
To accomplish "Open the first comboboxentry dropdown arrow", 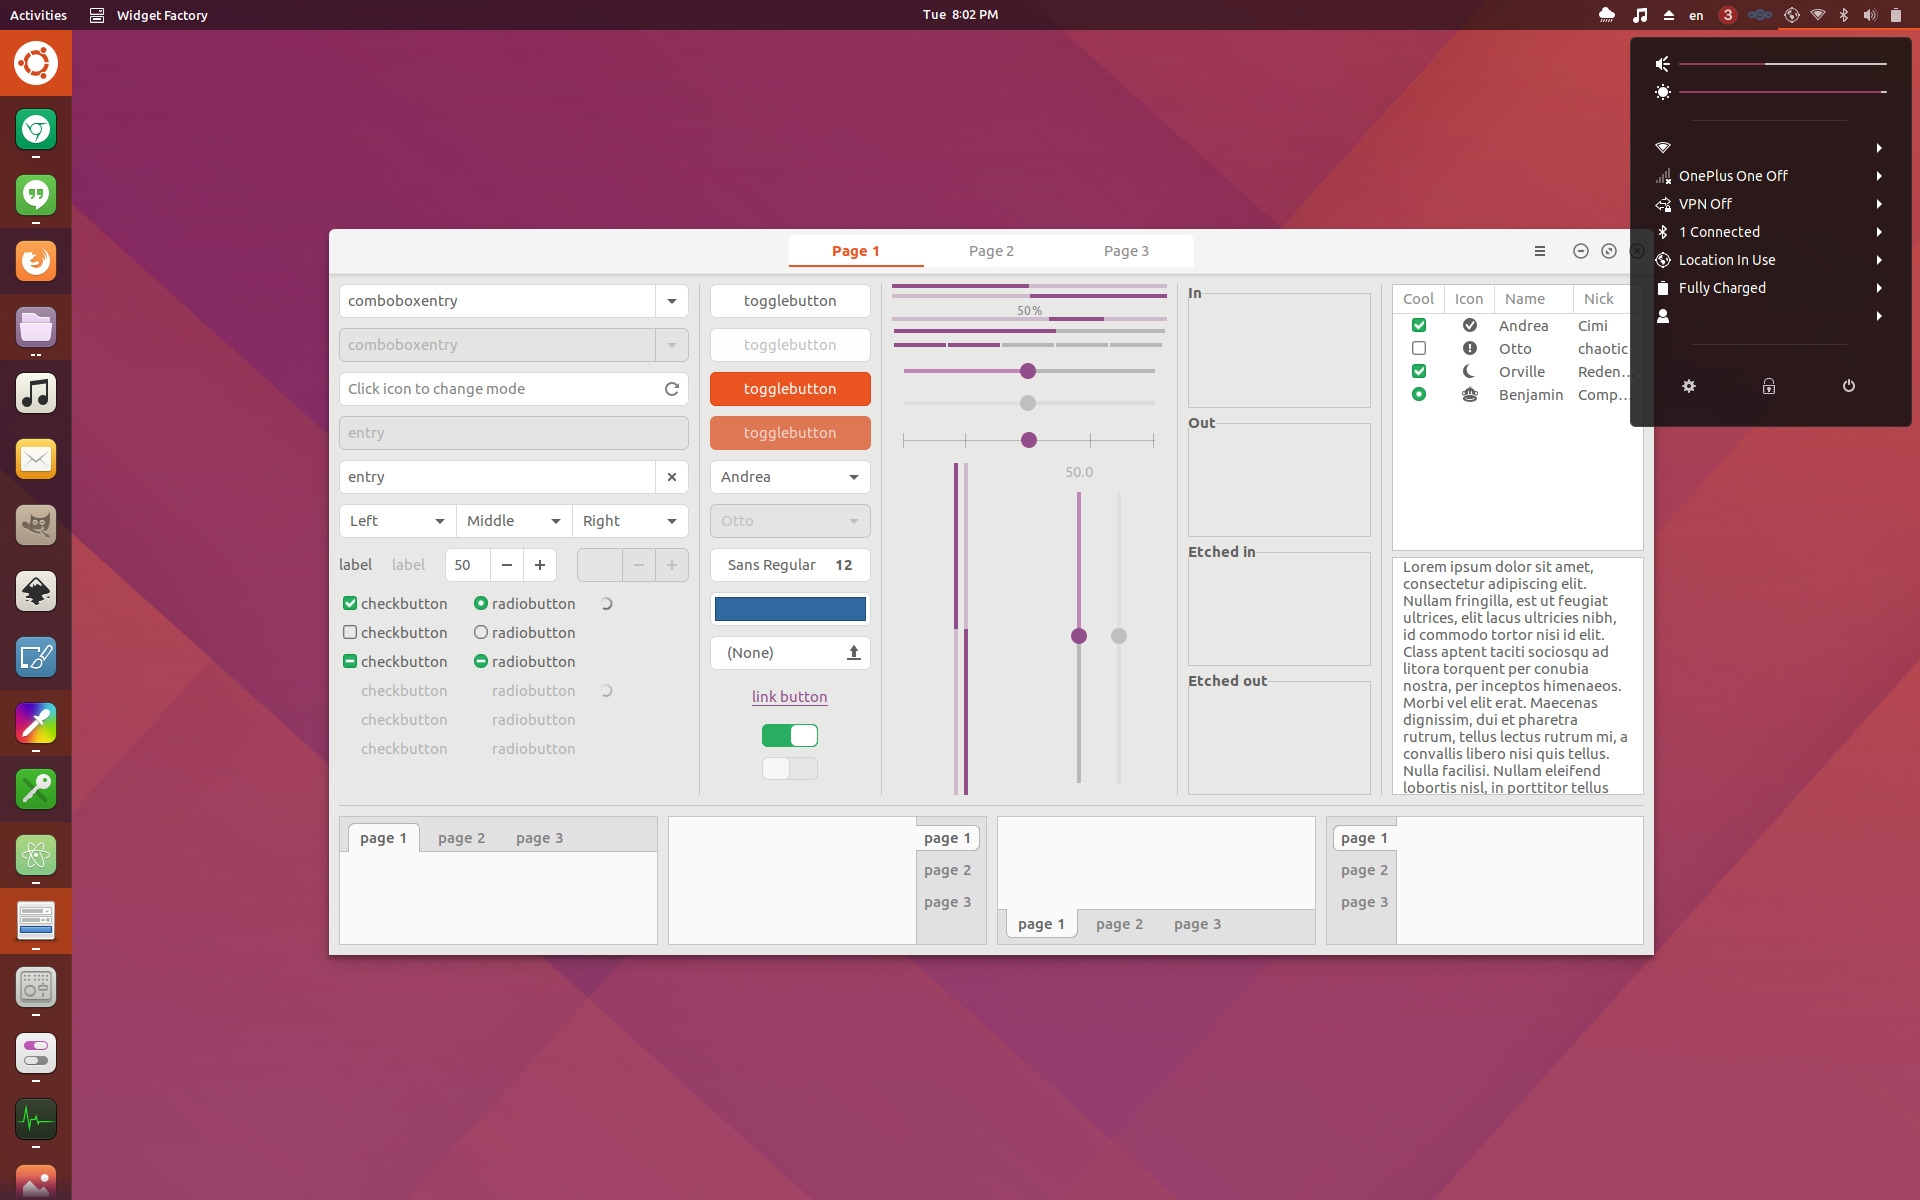I will click(672, 301).
